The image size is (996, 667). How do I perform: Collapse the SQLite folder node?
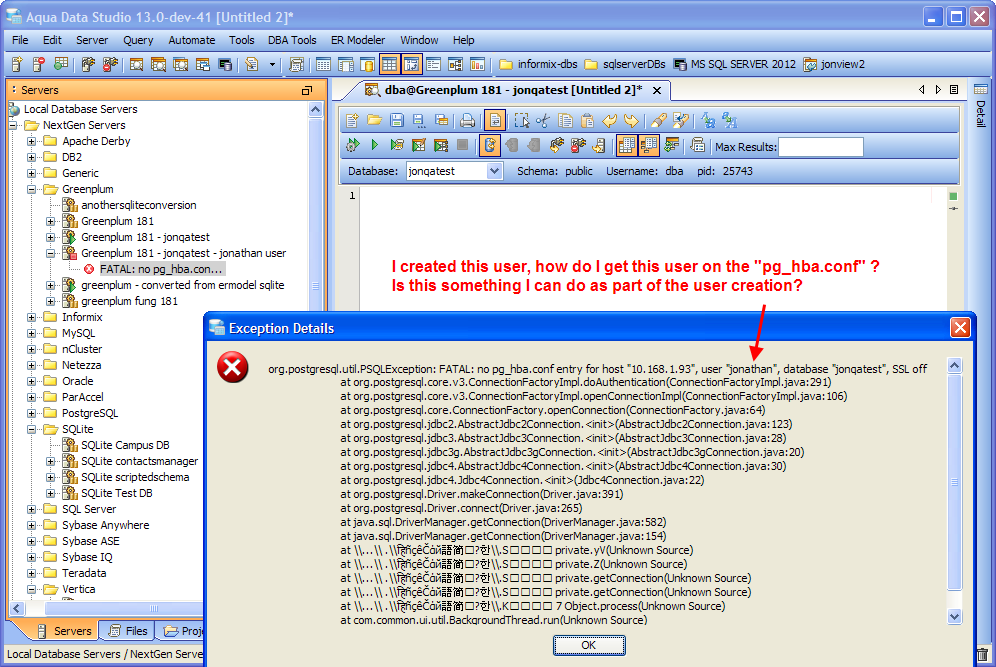point(31,429)
